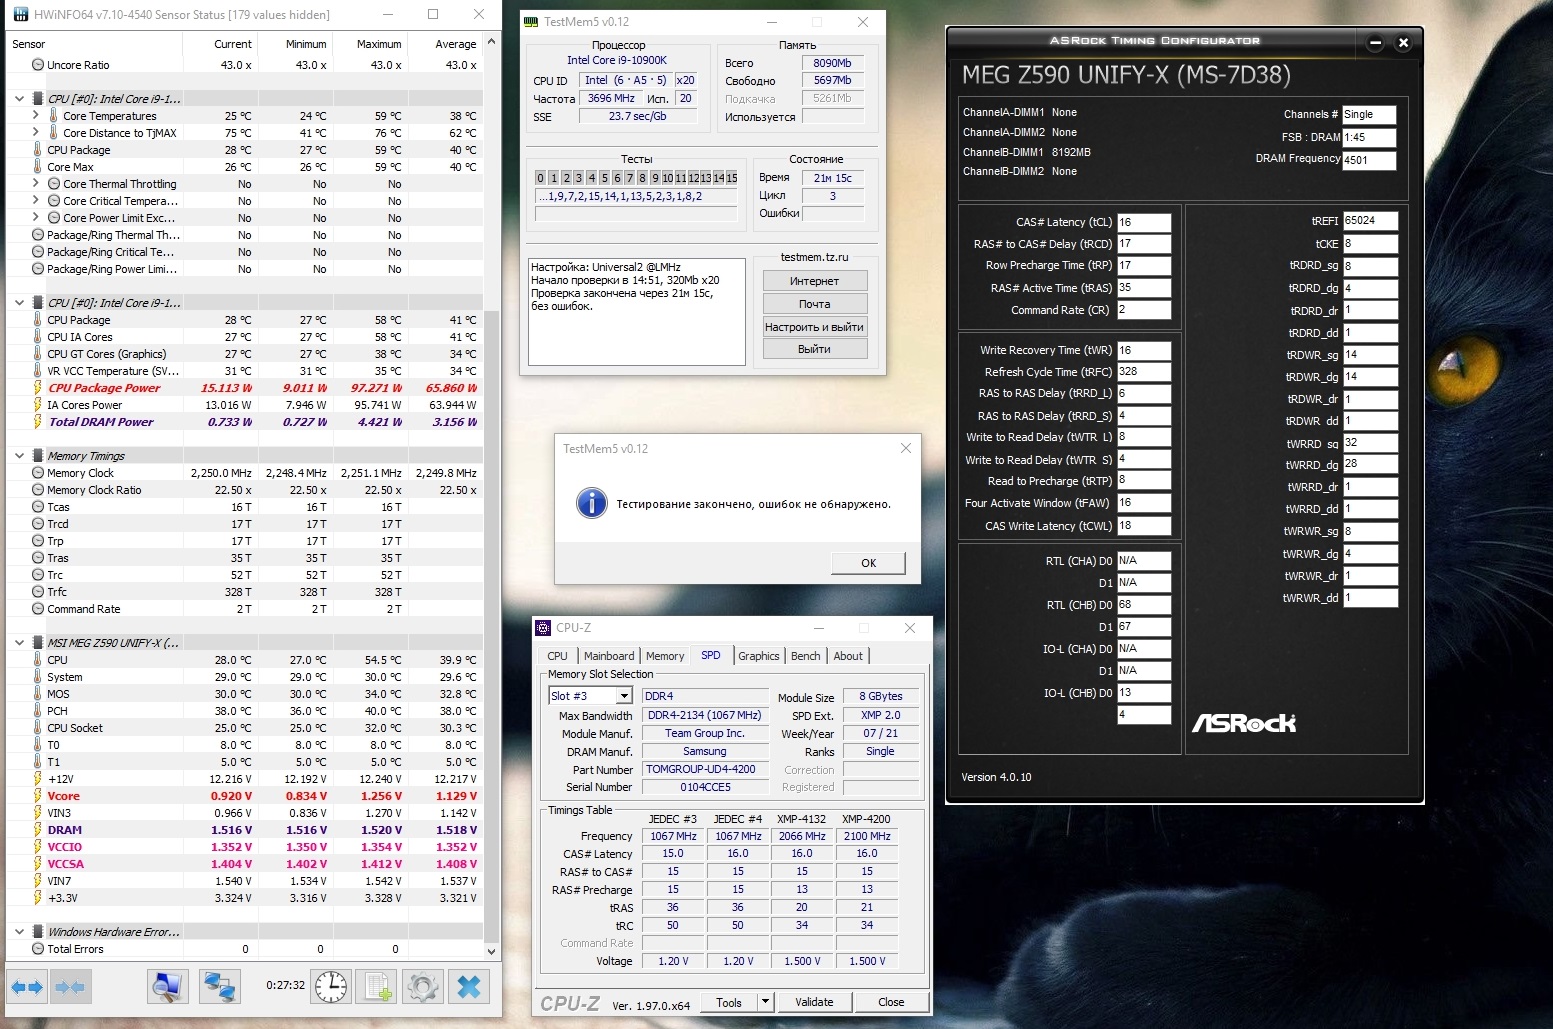This screenshot has height=1029, width=1553.
Task: Click the Validate button in CPU-Z
Action: pyautogui.click(x=814, y=1002)
